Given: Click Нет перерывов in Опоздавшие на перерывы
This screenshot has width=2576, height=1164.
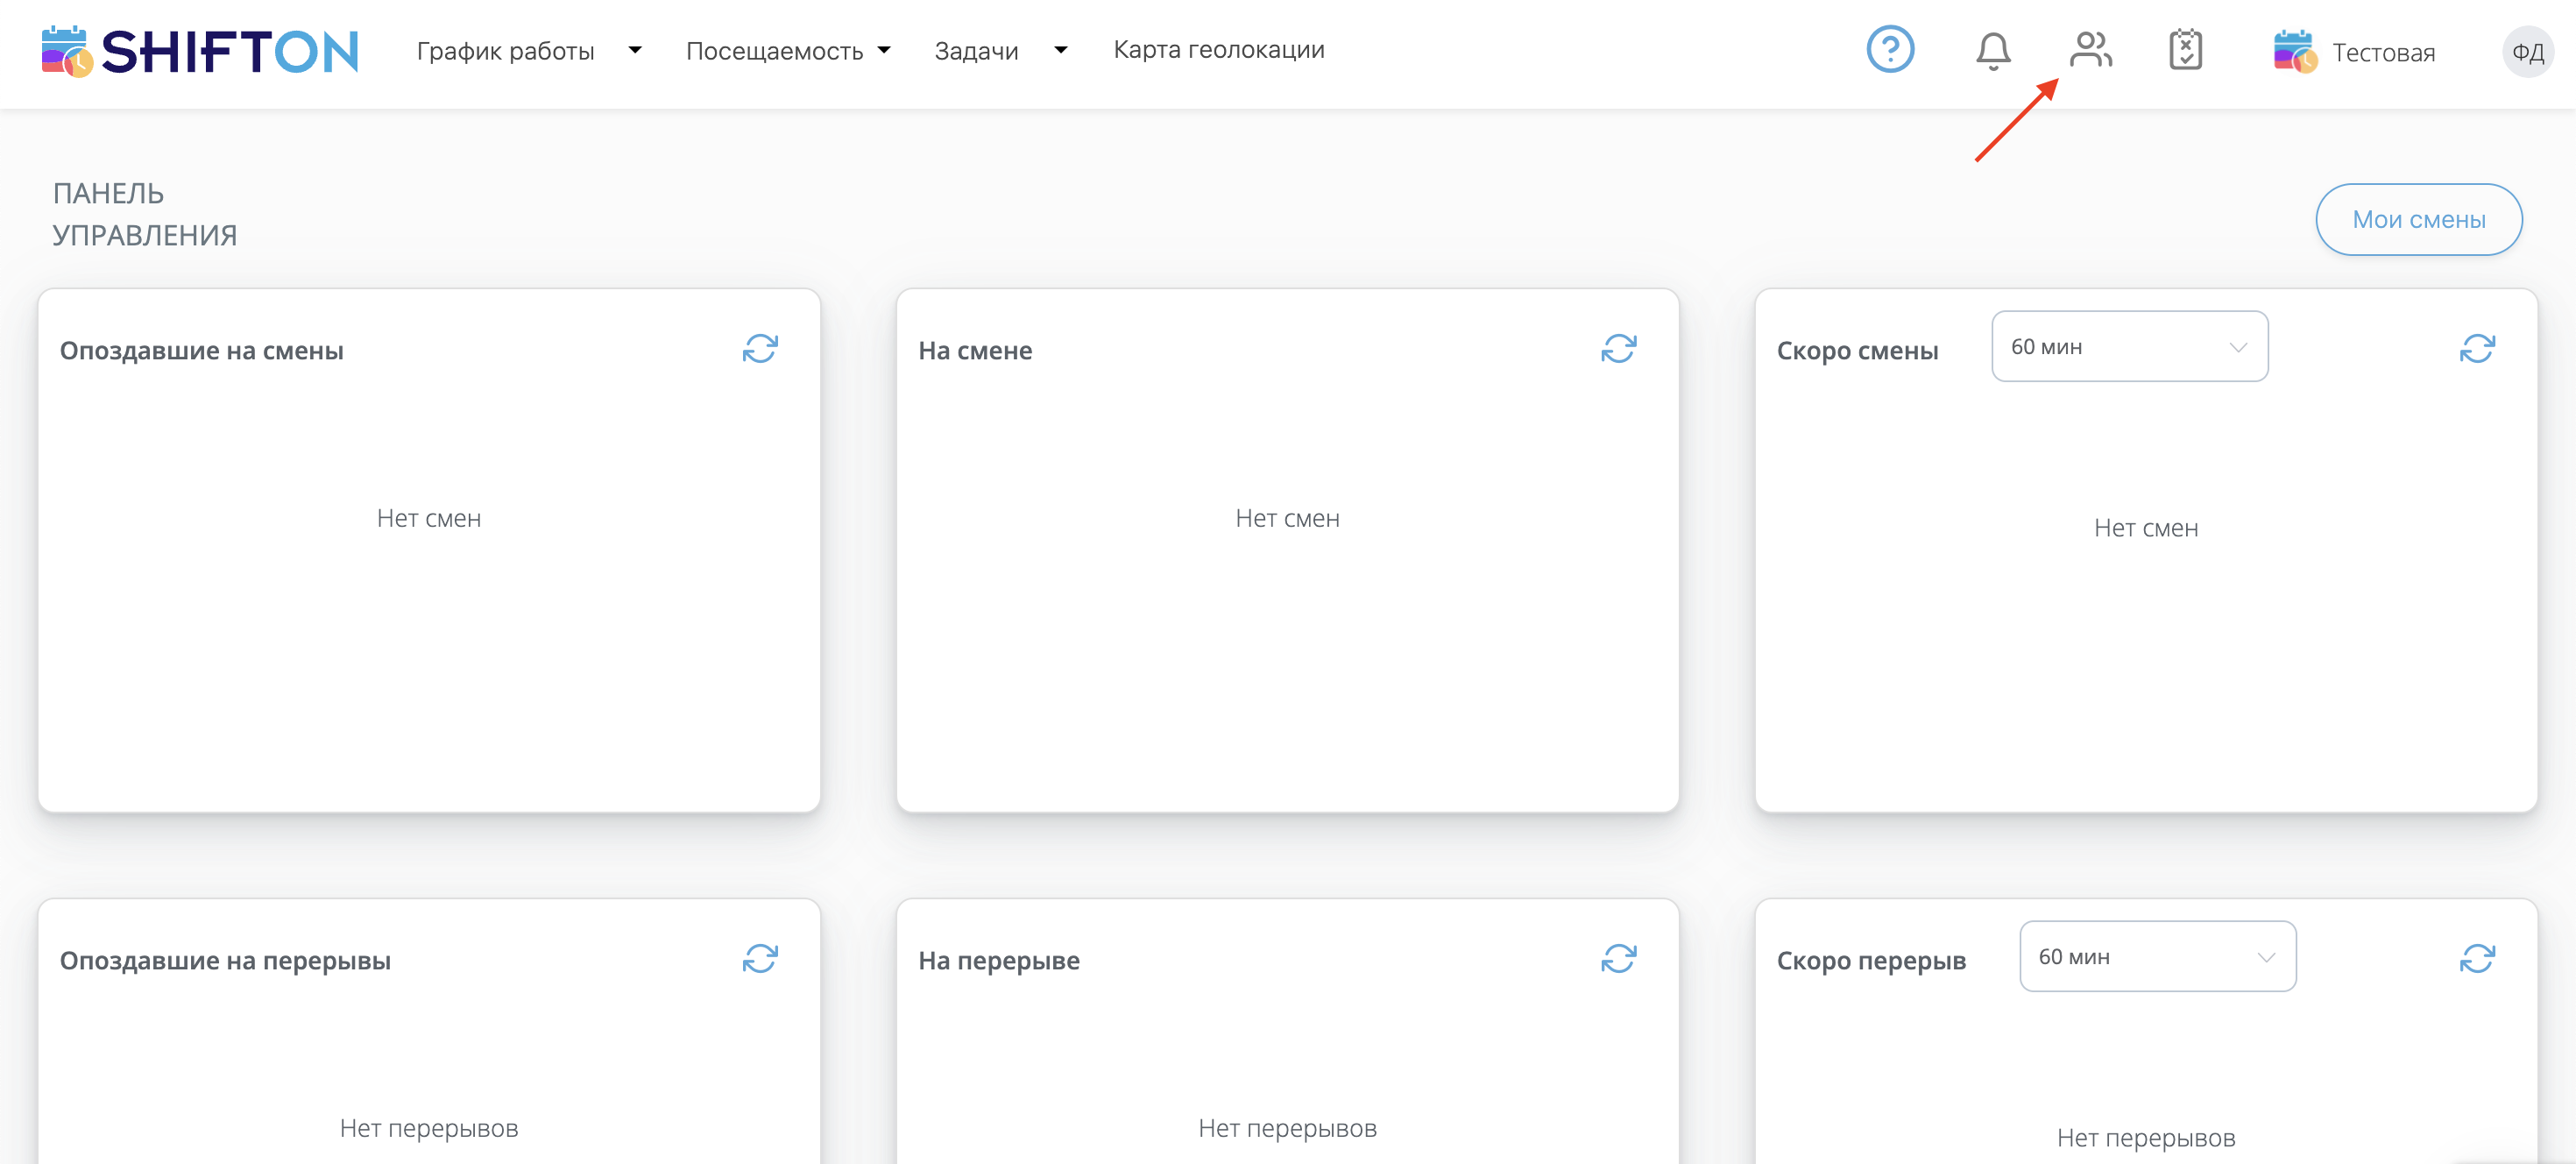Looking at the screenshot, I should 429,1128.
